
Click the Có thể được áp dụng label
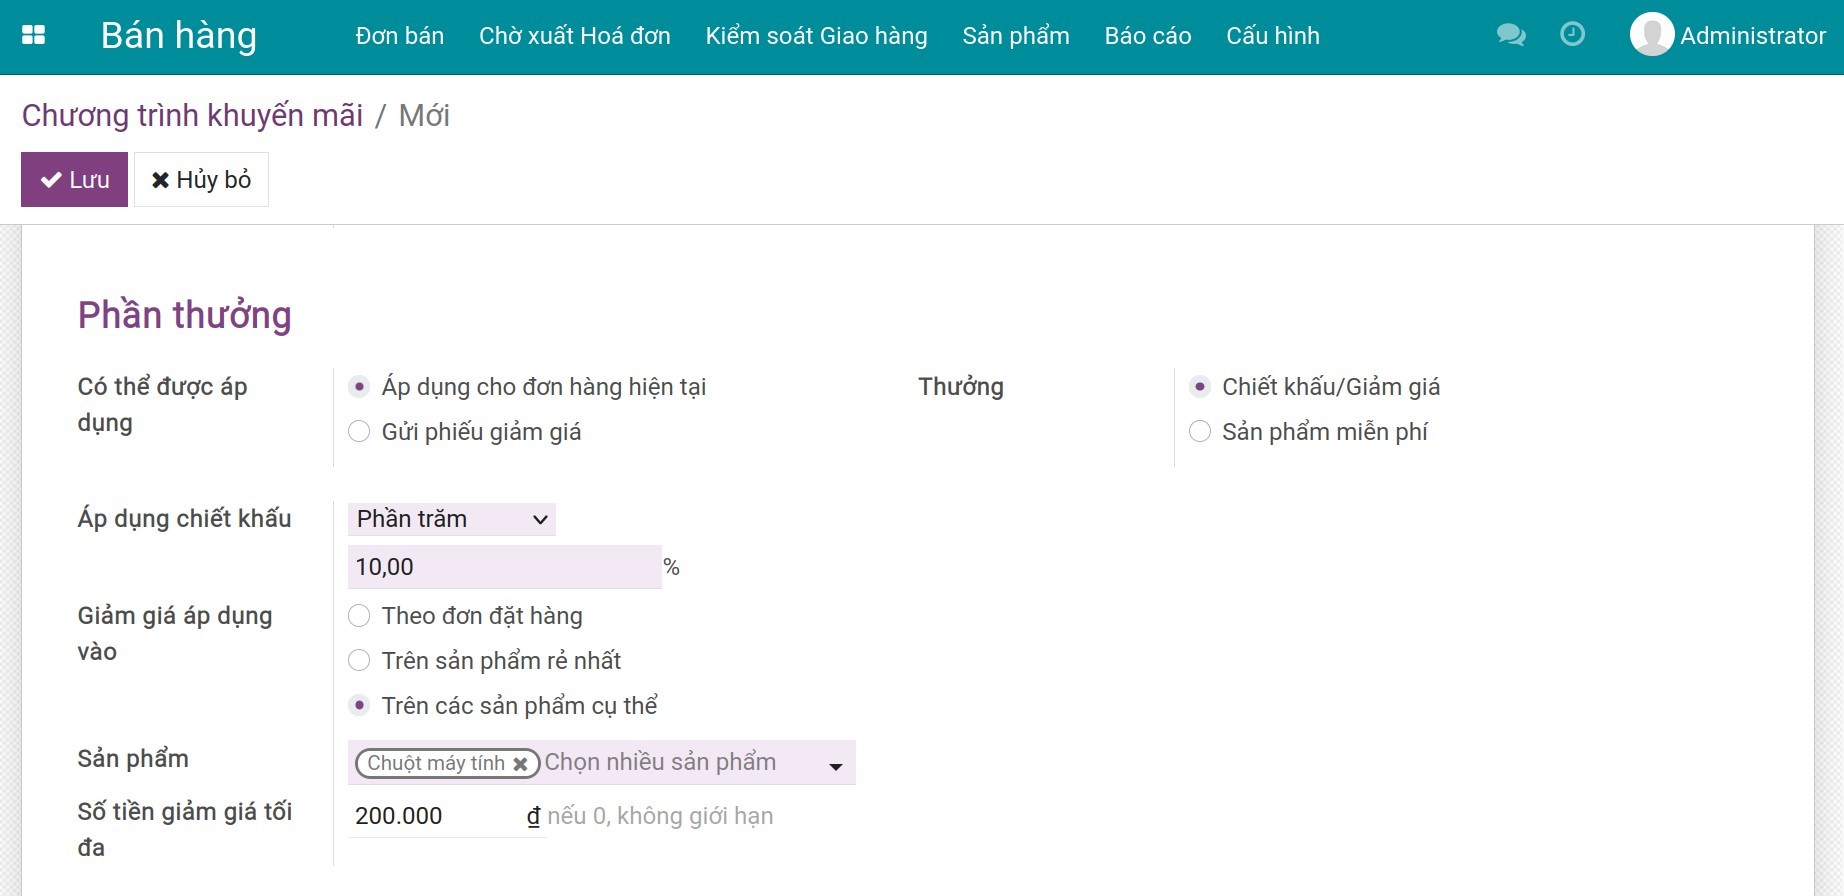tap(162, 404)
